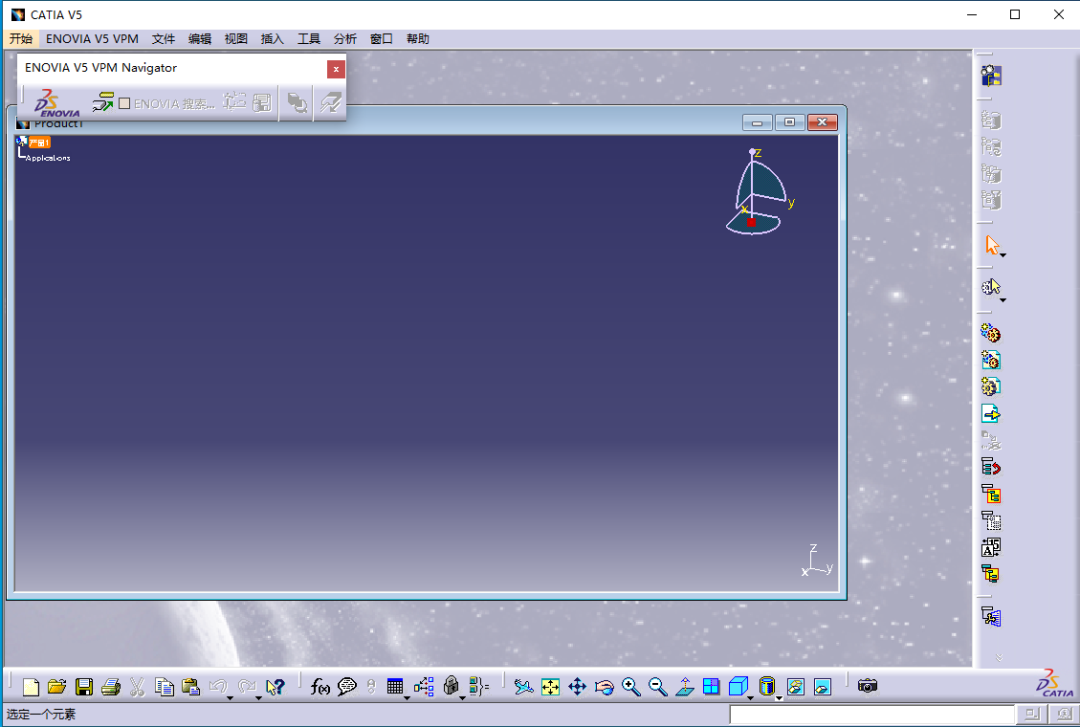Open the 视图 menu
This screenshot has width=1080, height=727.
236,39
